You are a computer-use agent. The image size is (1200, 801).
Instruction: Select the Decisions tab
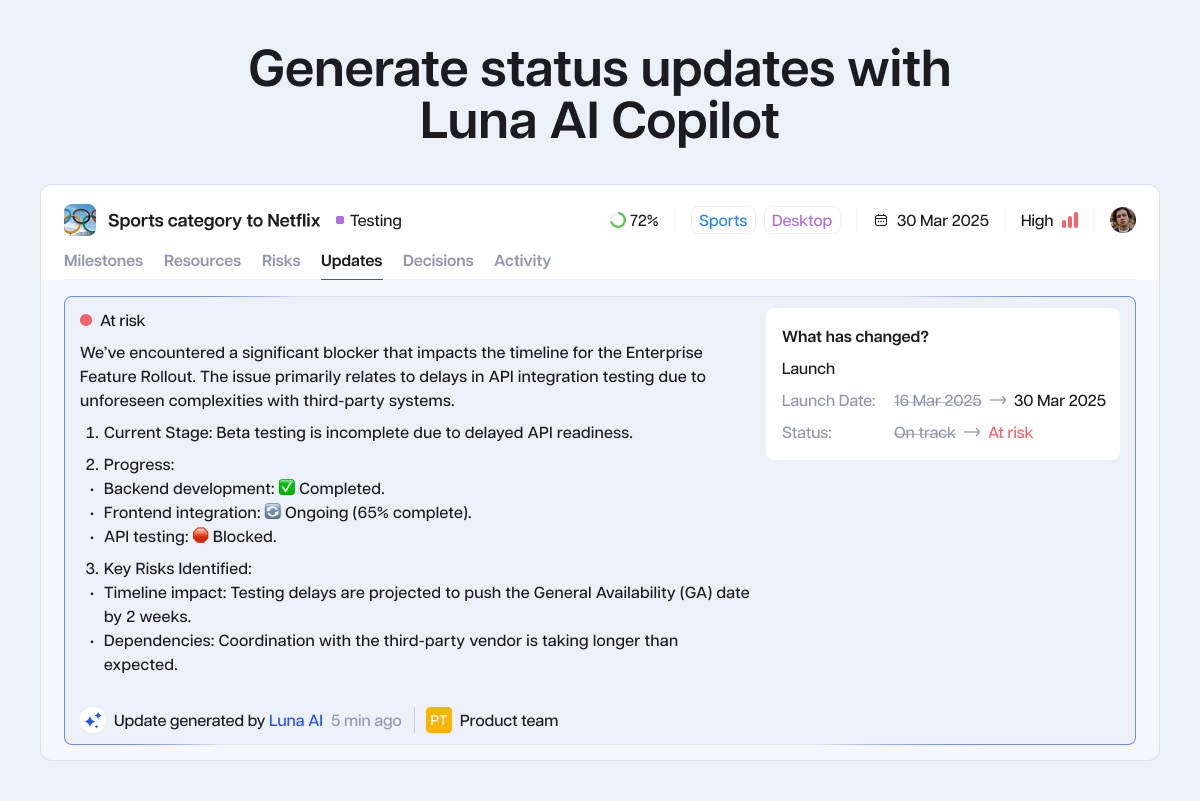(438, 261)
